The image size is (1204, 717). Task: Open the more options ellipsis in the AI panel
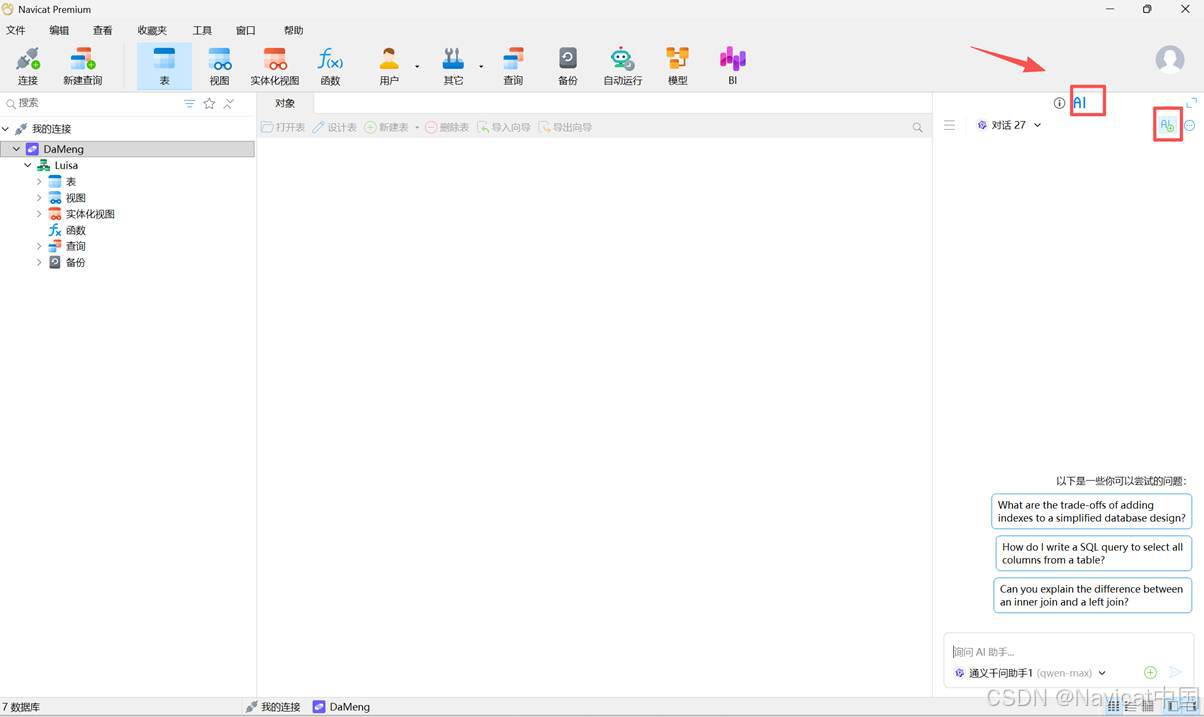pyautogui.click(x=1190, y=125)
